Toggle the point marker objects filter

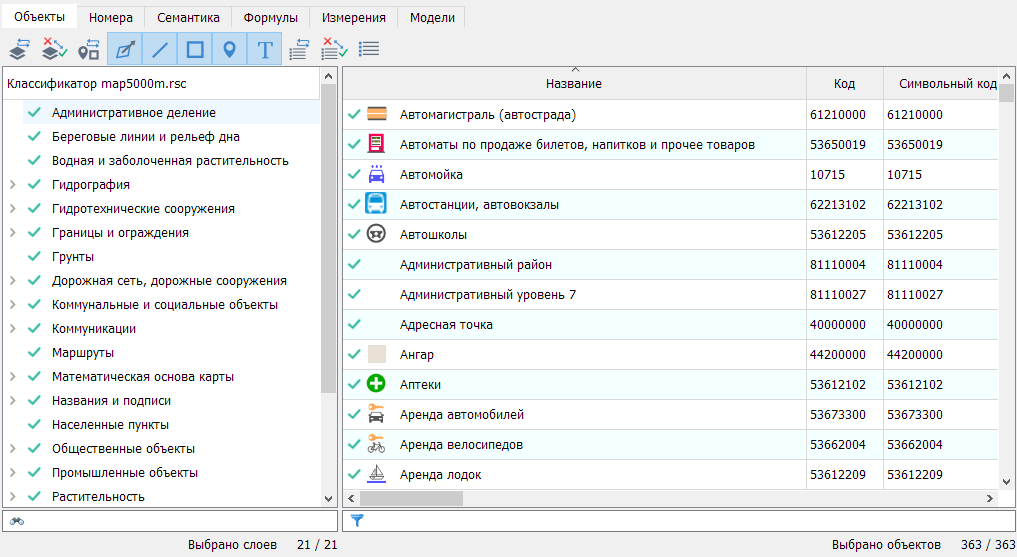[x=229, y=49]
